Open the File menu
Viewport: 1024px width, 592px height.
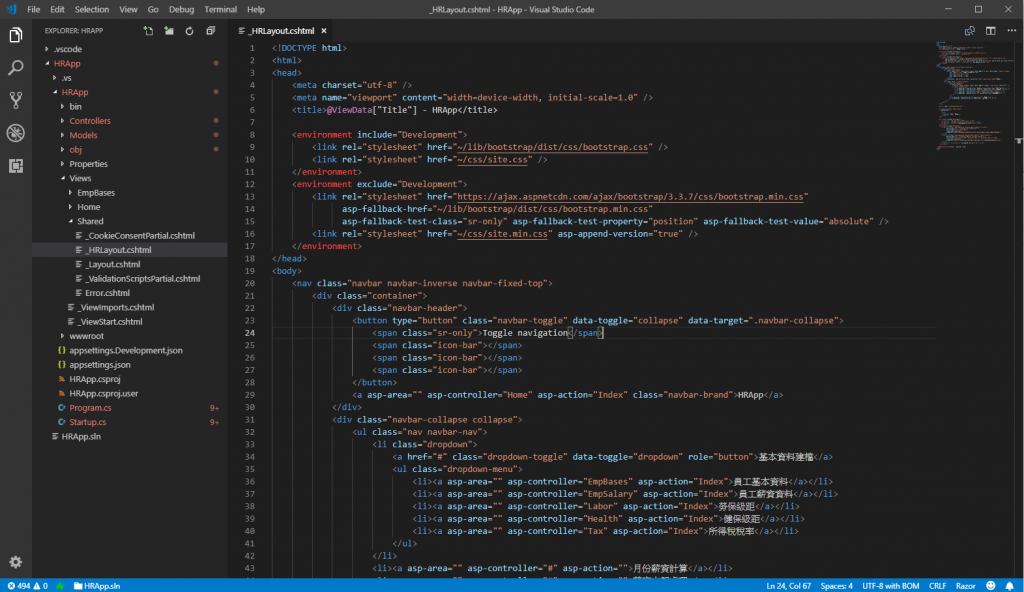pyautogui.click(x=33, y=9)
